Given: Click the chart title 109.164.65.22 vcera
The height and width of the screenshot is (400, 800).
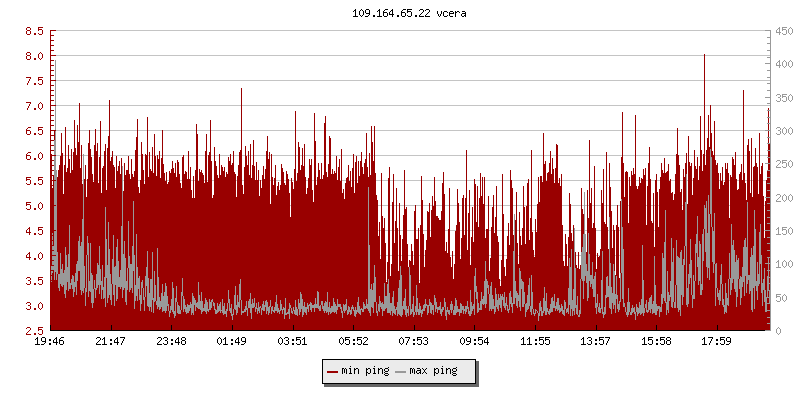Looking at the screenshot, I should click(400, 13).
